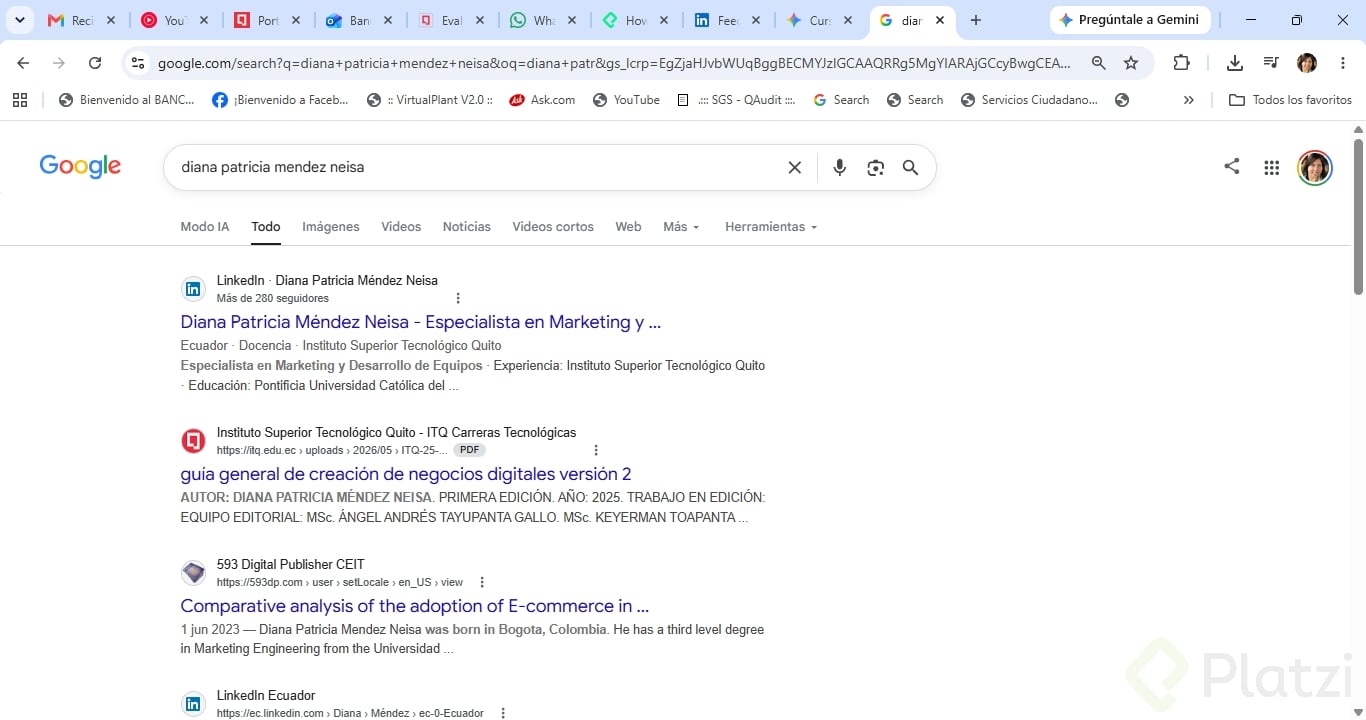
Task: Click the PDF badge on ITQ result
Action: [469, 450]
